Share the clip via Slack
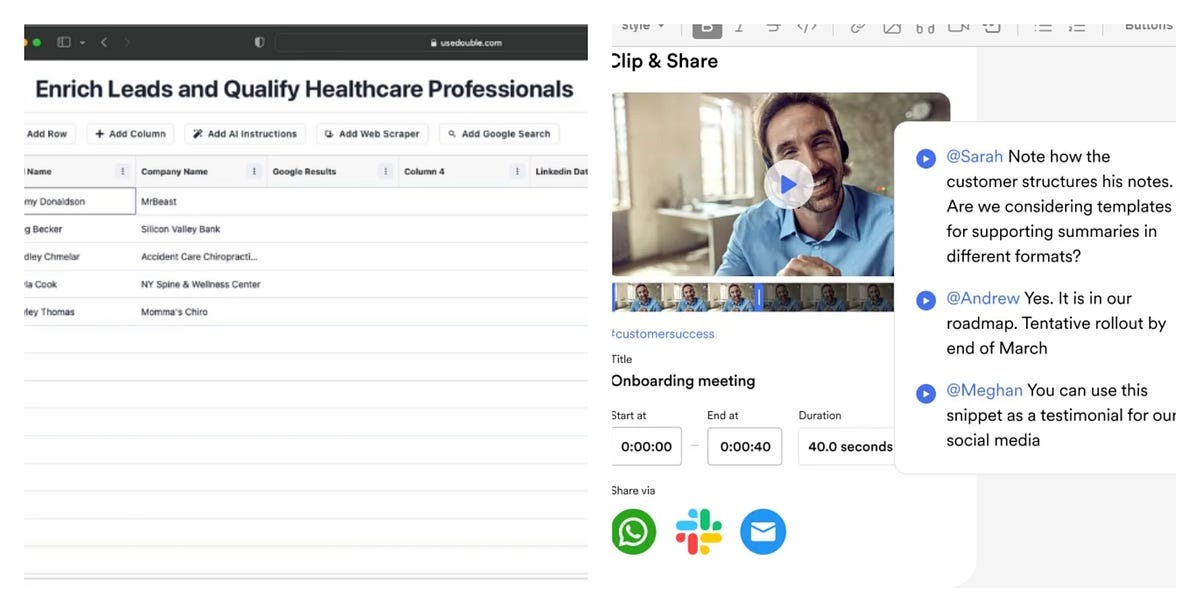The image size is (1200, 600). click(698, 531)
